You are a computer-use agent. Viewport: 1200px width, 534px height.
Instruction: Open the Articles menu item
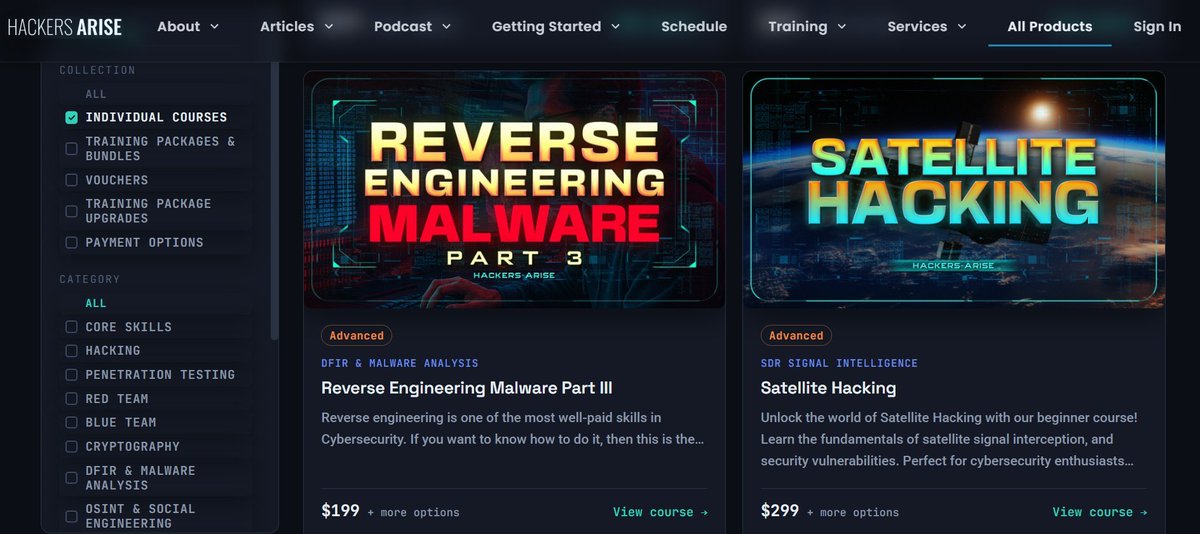[x=287, y=27]
